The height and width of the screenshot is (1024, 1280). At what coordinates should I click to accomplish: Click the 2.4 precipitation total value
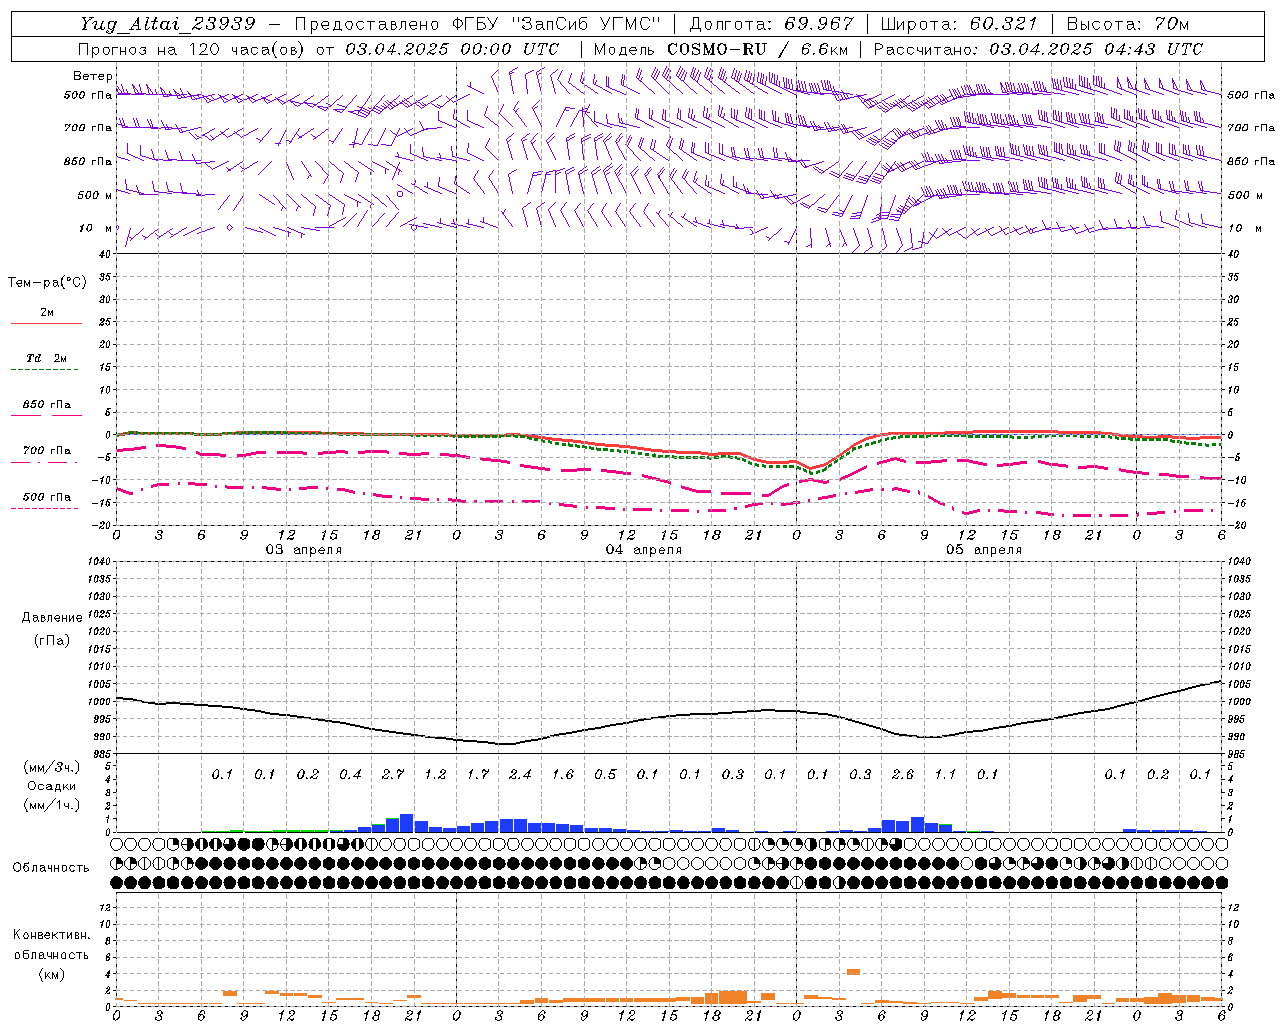[x=520, y=775]
